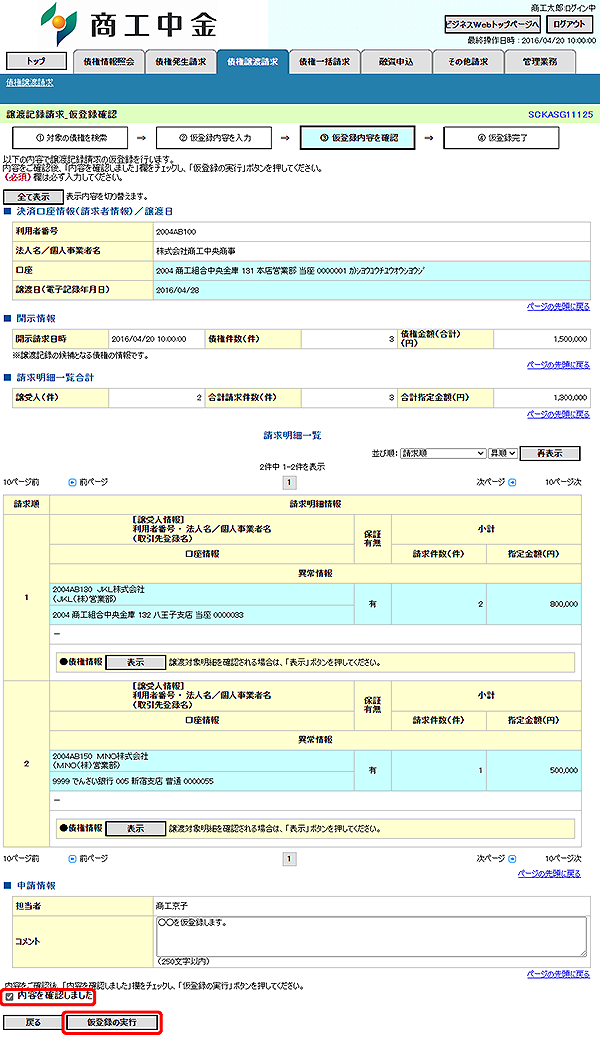Image resolution: width=600 pixels, height=1038 pixels.
Task: Click the lower 前ページ arrow icon
Action: coord(73,859)
